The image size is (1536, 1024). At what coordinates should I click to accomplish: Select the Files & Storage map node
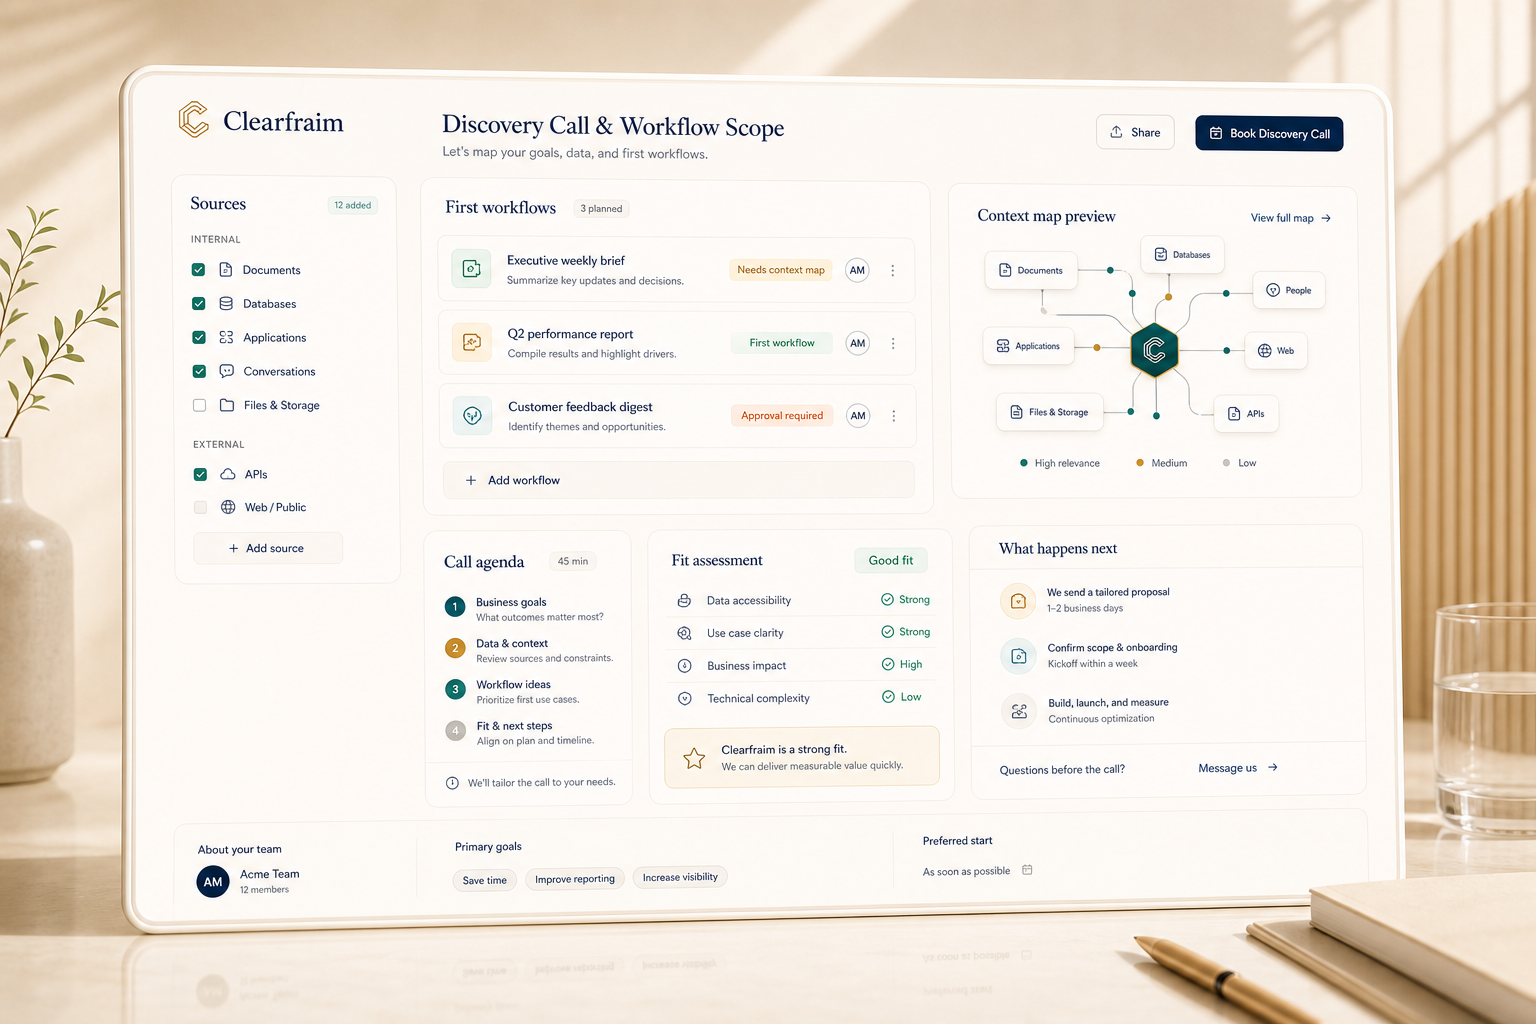tap(1049, 412)
